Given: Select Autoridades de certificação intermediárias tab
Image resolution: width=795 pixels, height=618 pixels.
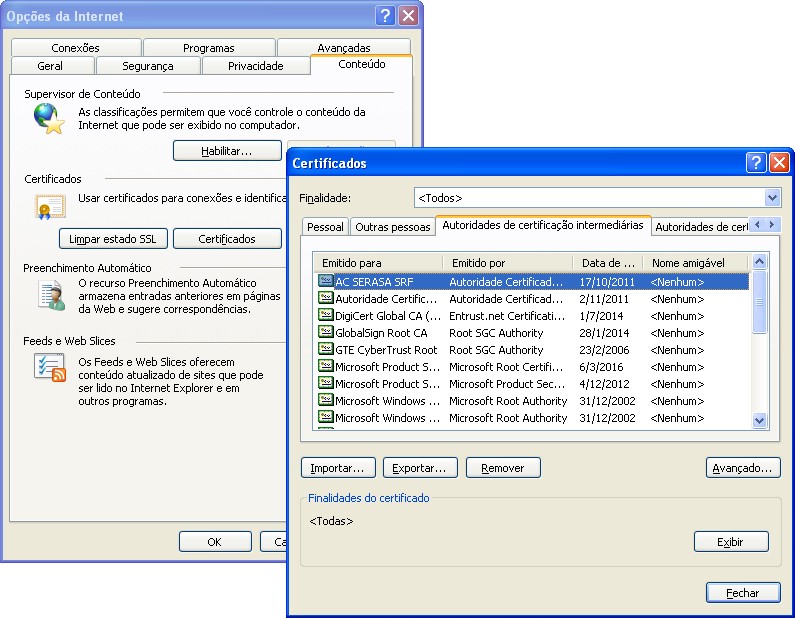Looking at the screenshot, I should 543,225.
